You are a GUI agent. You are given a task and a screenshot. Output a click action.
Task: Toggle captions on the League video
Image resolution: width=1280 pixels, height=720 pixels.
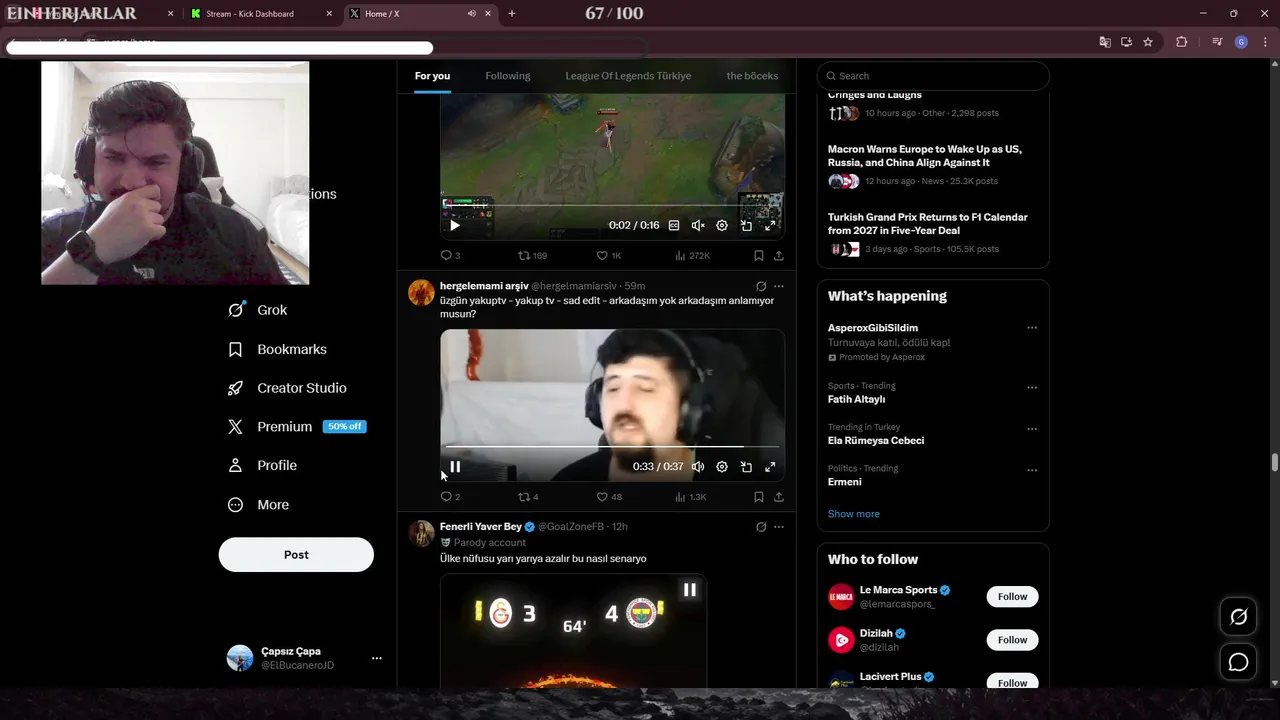[674, 226]
